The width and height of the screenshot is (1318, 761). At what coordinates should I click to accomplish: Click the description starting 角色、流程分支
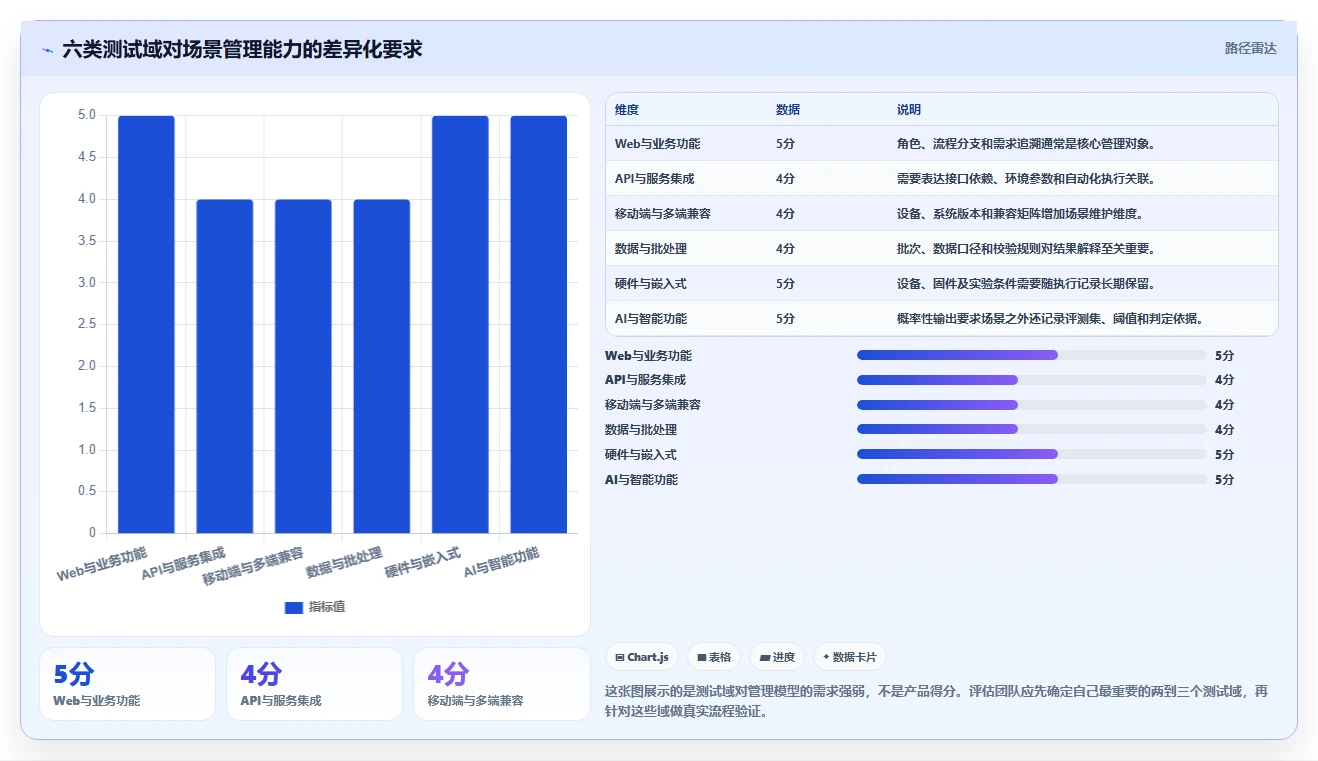click(1026, 144)
